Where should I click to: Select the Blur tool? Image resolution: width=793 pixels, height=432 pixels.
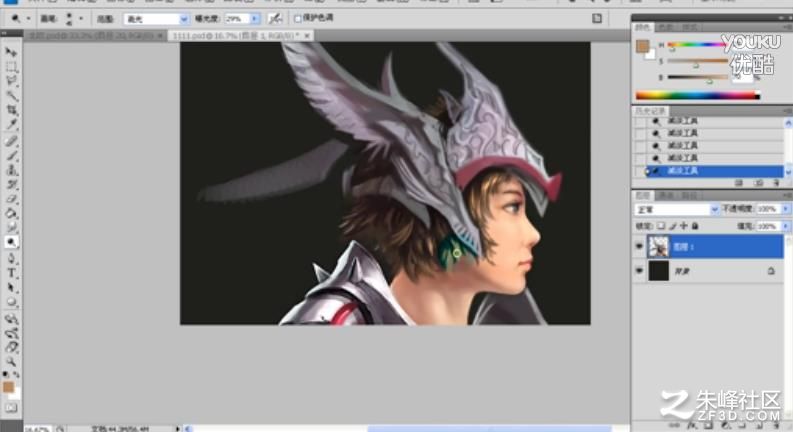pos(11,227)
